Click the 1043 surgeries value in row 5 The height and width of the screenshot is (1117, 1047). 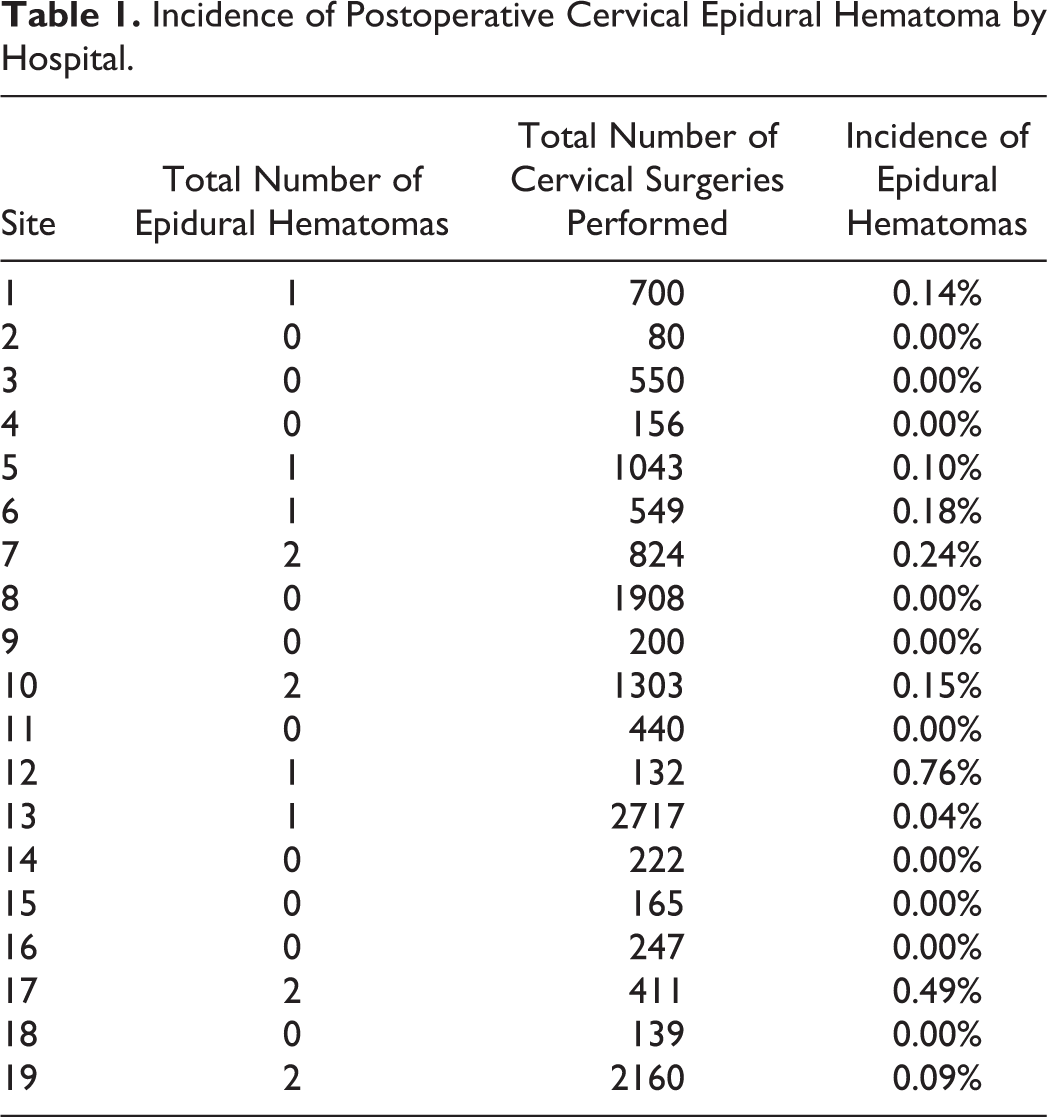pos(648,468)
